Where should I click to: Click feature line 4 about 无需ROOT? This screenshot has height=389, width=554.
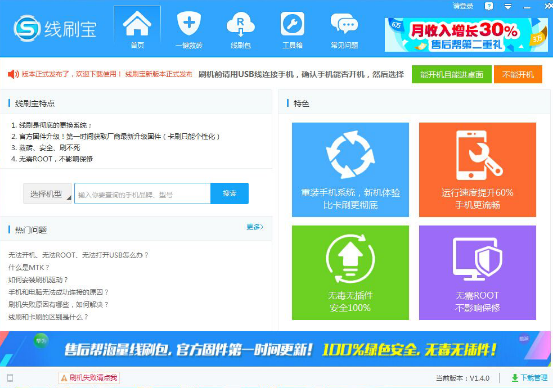(52, 159)
